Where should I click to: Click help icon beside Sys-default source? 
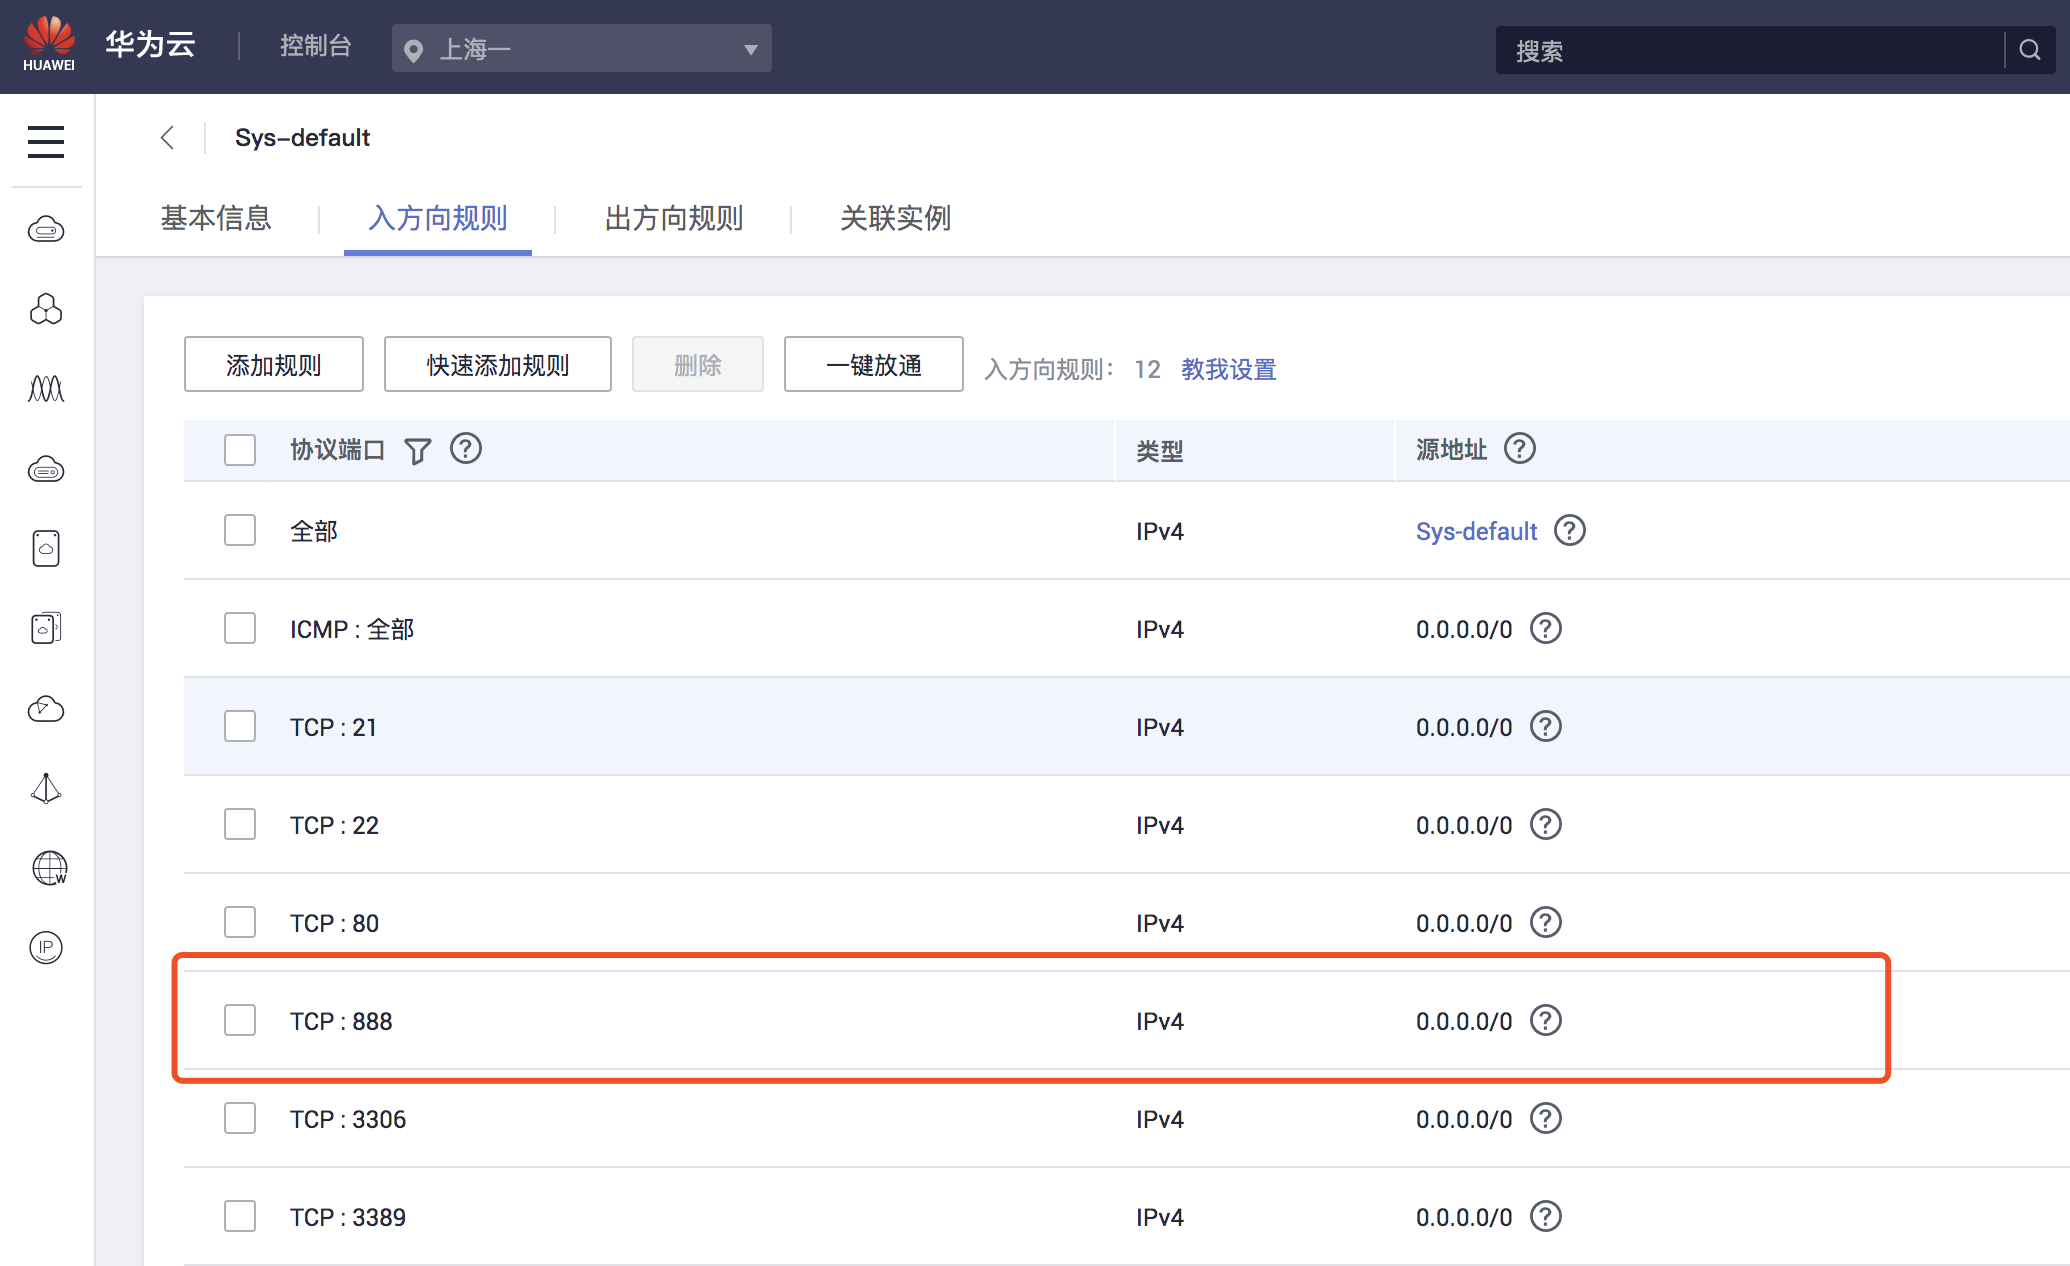(x=1569, y=530)
